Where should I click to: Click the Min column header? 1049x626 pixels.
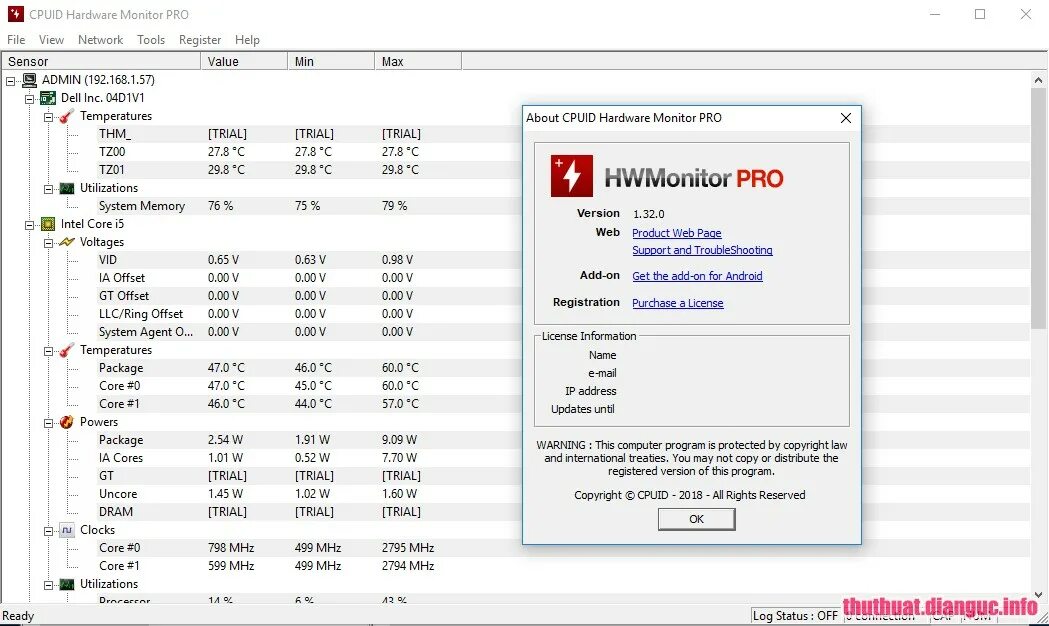click(x=331, y=62)
